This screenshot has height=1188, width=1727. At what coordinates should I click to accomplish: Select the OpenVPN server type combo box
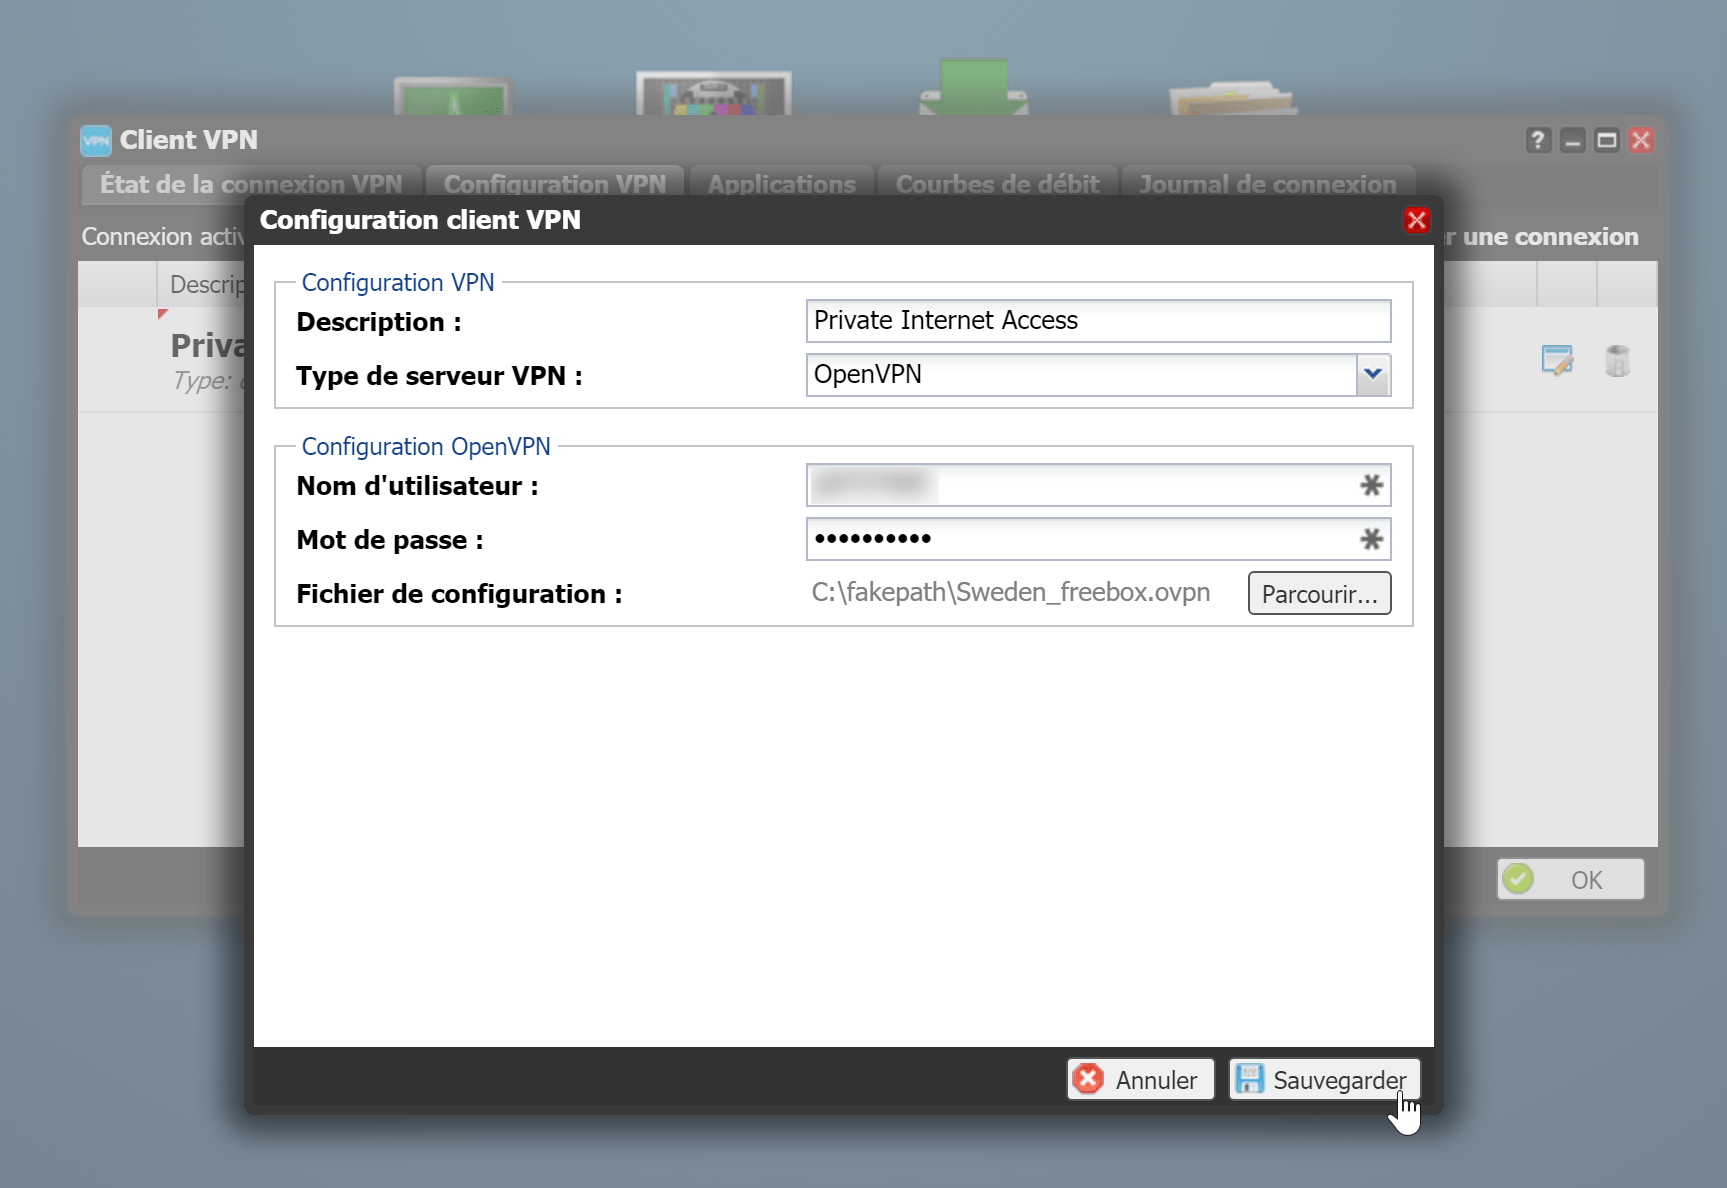(1098, 374)
